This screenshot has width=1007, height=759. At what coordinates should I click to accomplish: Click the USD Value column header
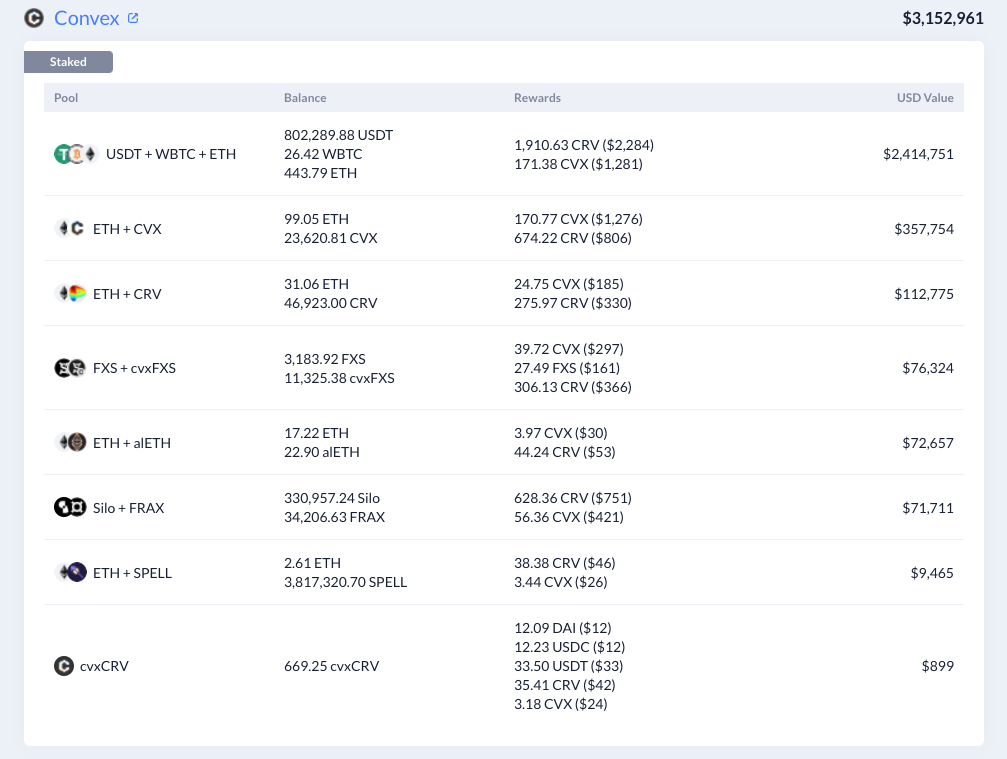pos(925,98)
